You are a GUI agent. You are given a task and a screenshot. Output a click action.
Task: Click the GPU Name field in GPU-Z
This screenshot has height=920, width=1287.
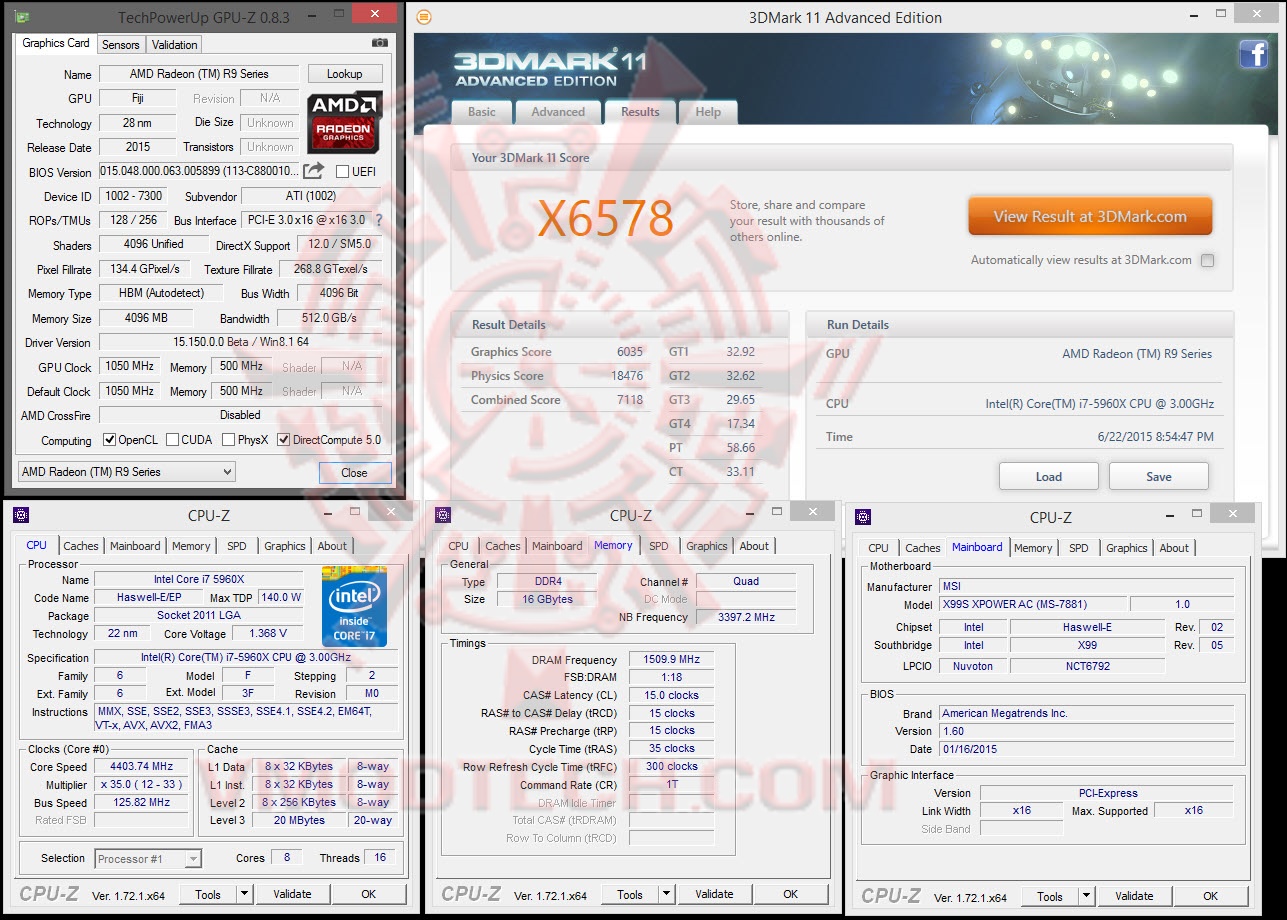(x=198, y=74)
